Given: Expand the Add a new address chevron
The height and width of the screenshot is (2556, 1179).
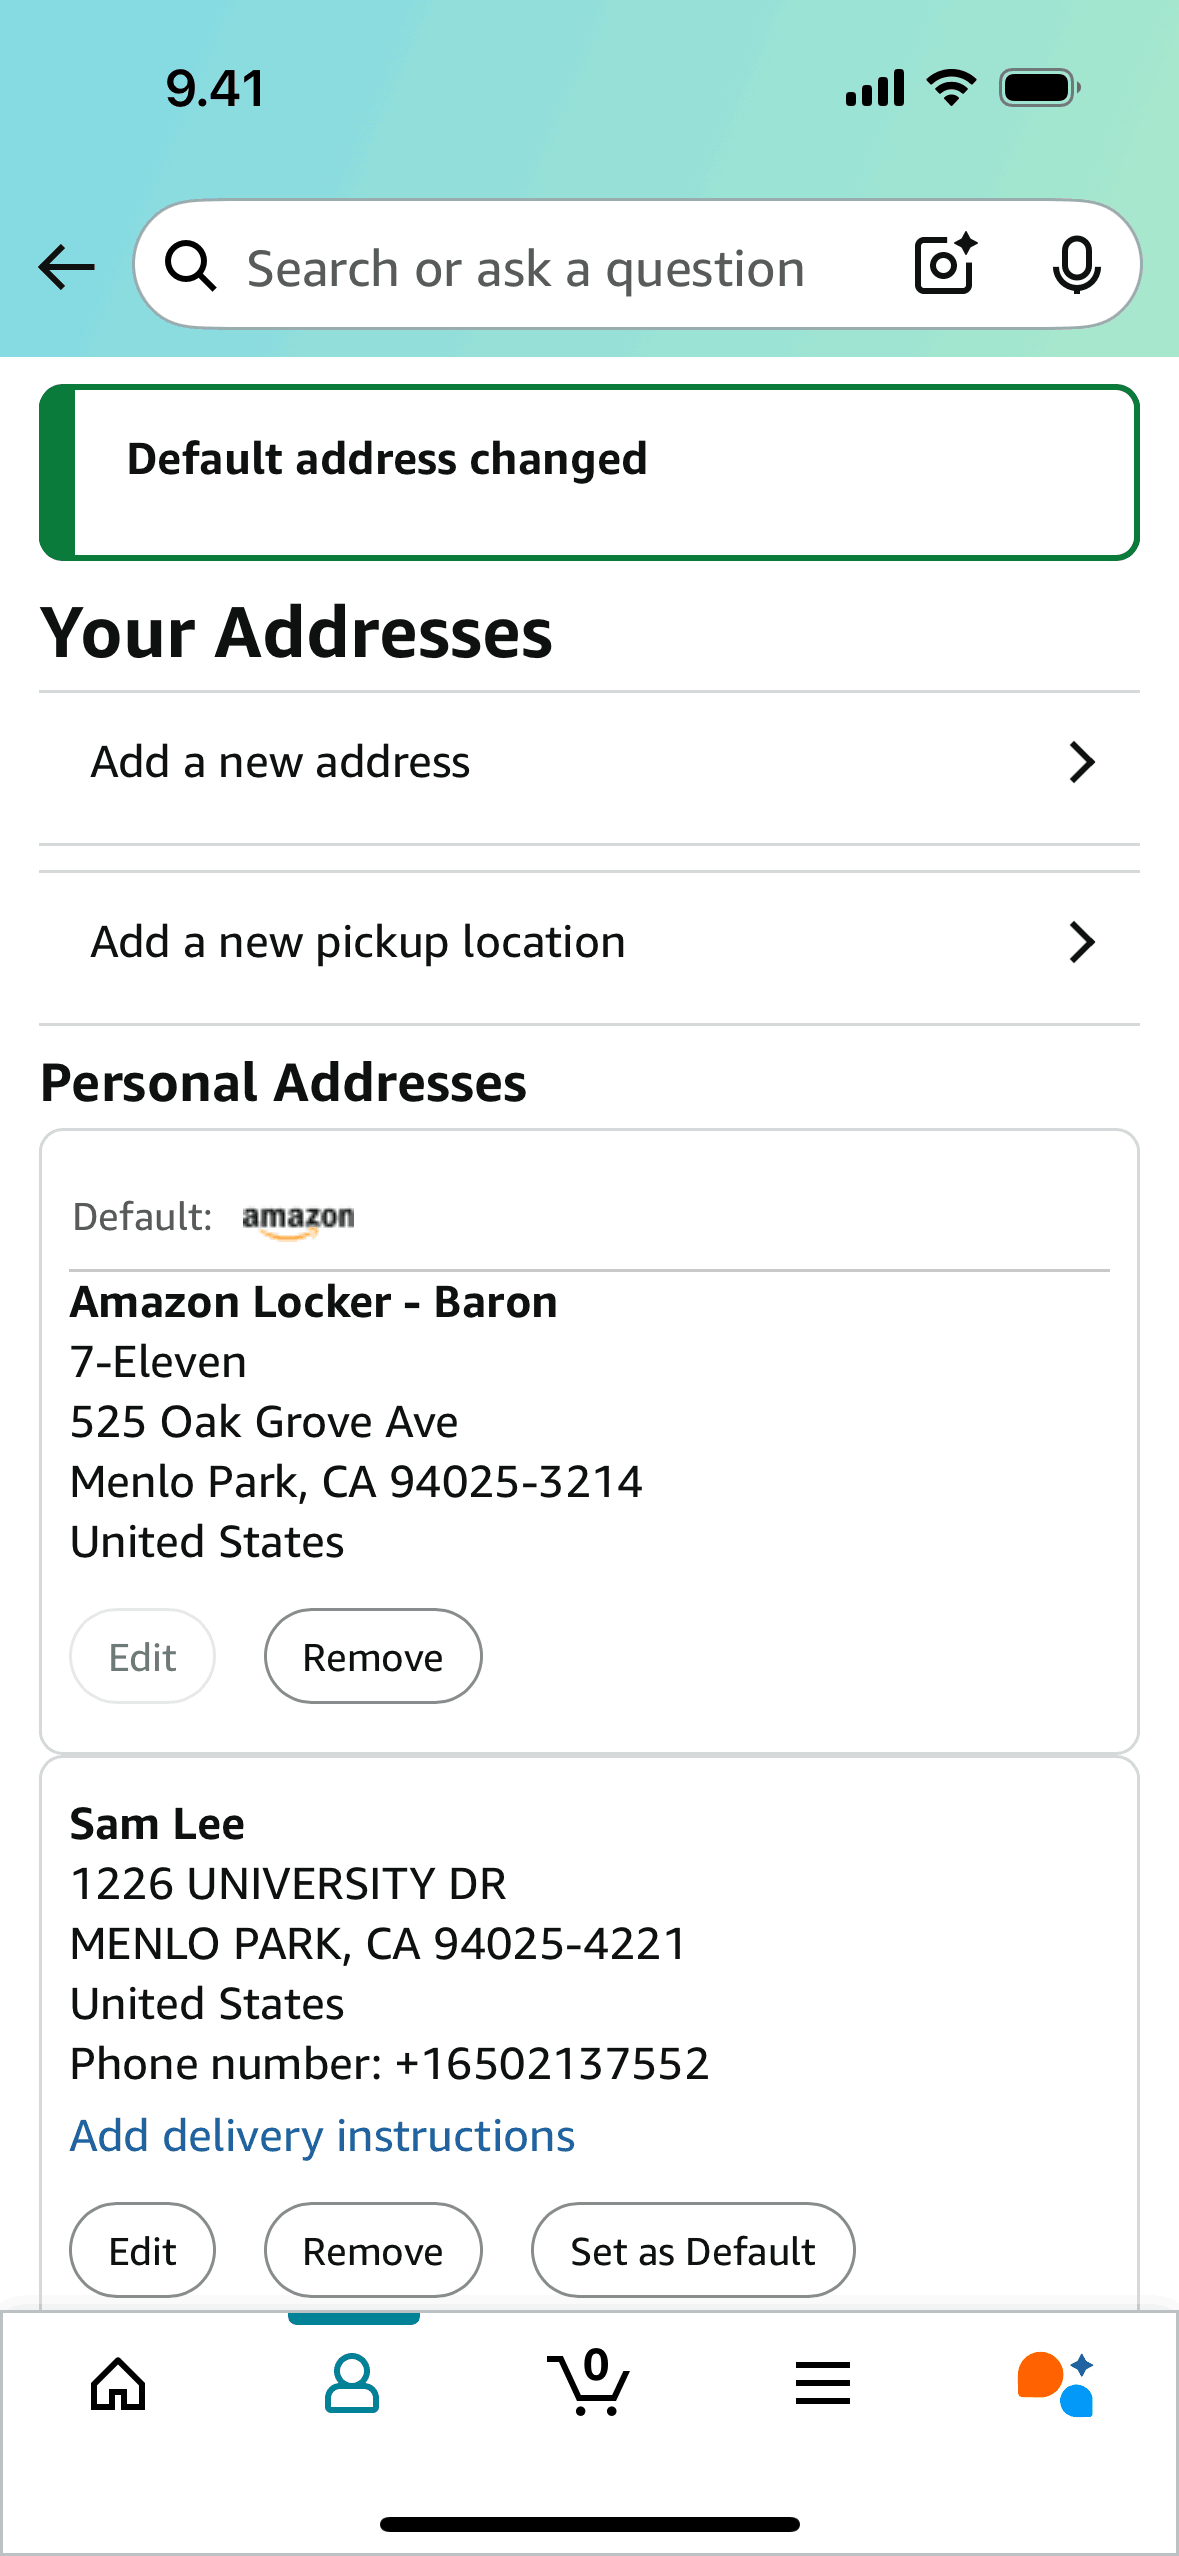Looking at the screenshot, I should click(1081, 763).
